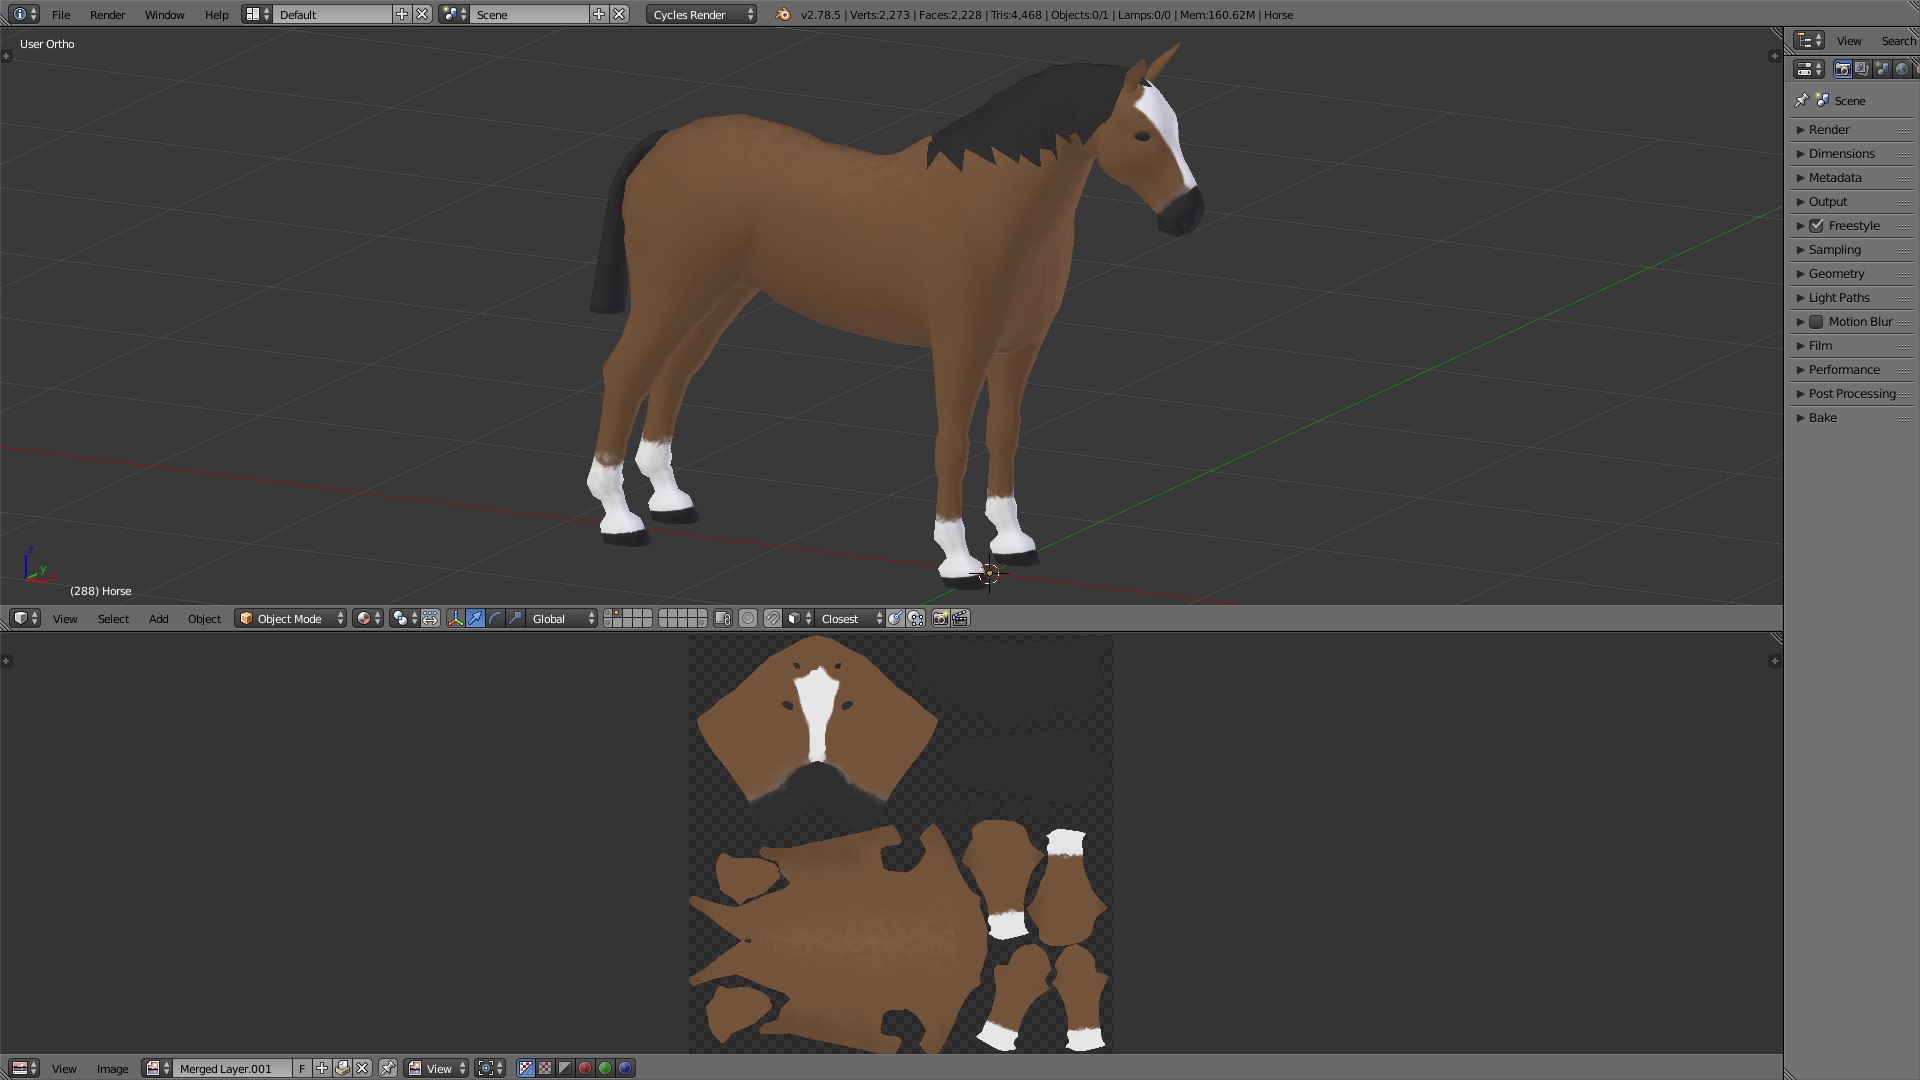
Task: Click the OpenGL render active viewport icon
Action: tap(940, 619)
